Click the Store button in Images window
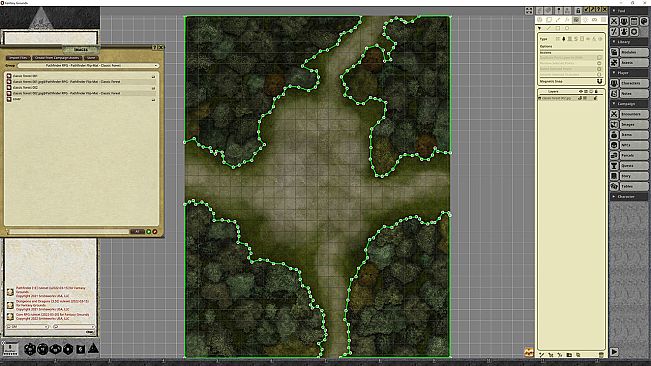Image resolution: width=651 pixels, height=366 pixels. point(91,58)
